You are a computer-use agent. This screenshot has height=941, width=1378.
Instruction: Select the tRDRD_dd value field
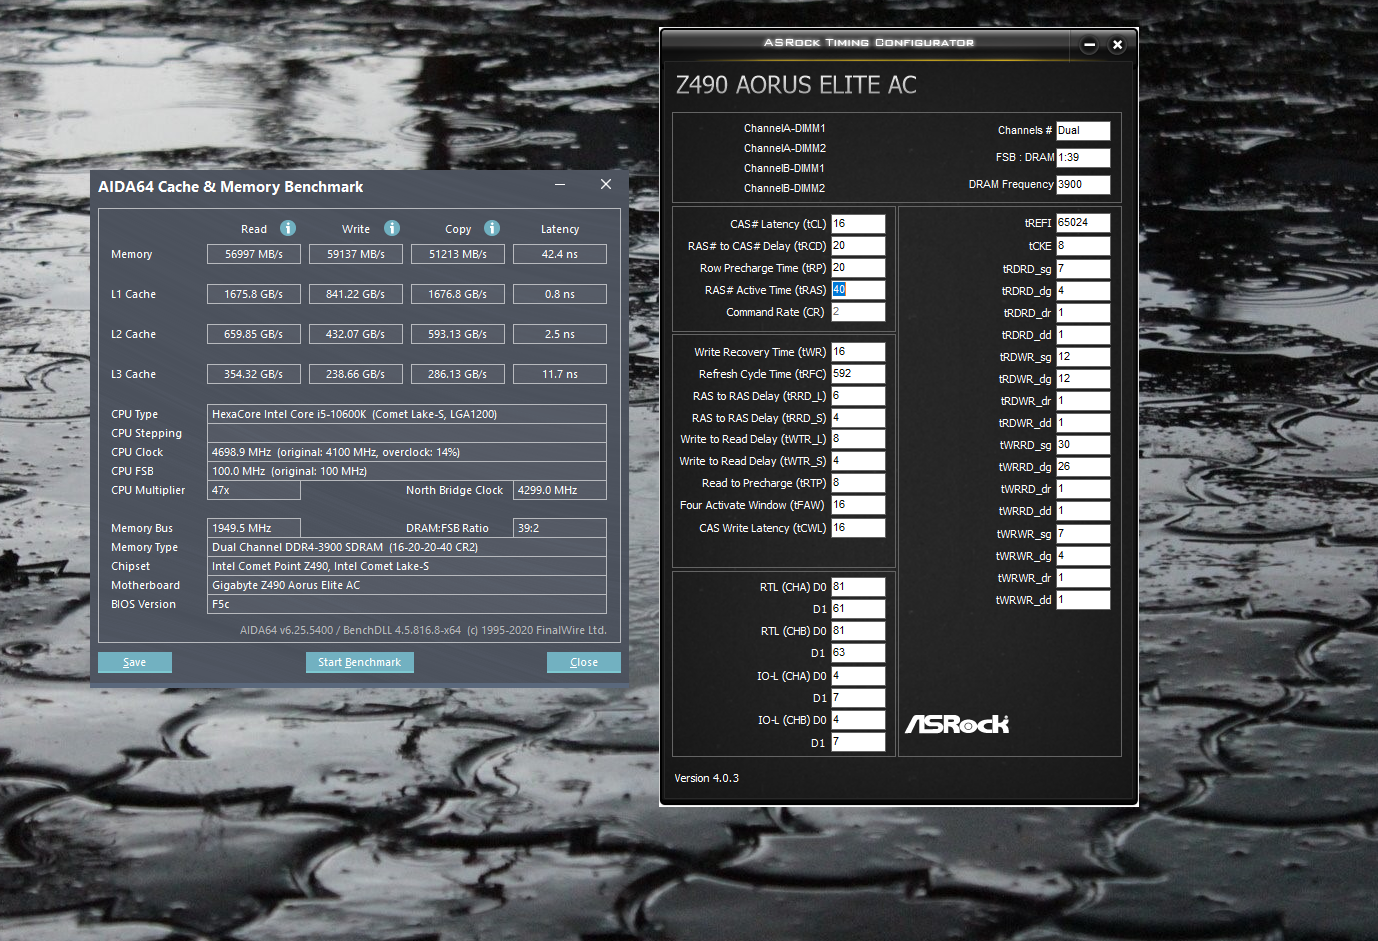pyautogui.click(x=1083, y=335)
